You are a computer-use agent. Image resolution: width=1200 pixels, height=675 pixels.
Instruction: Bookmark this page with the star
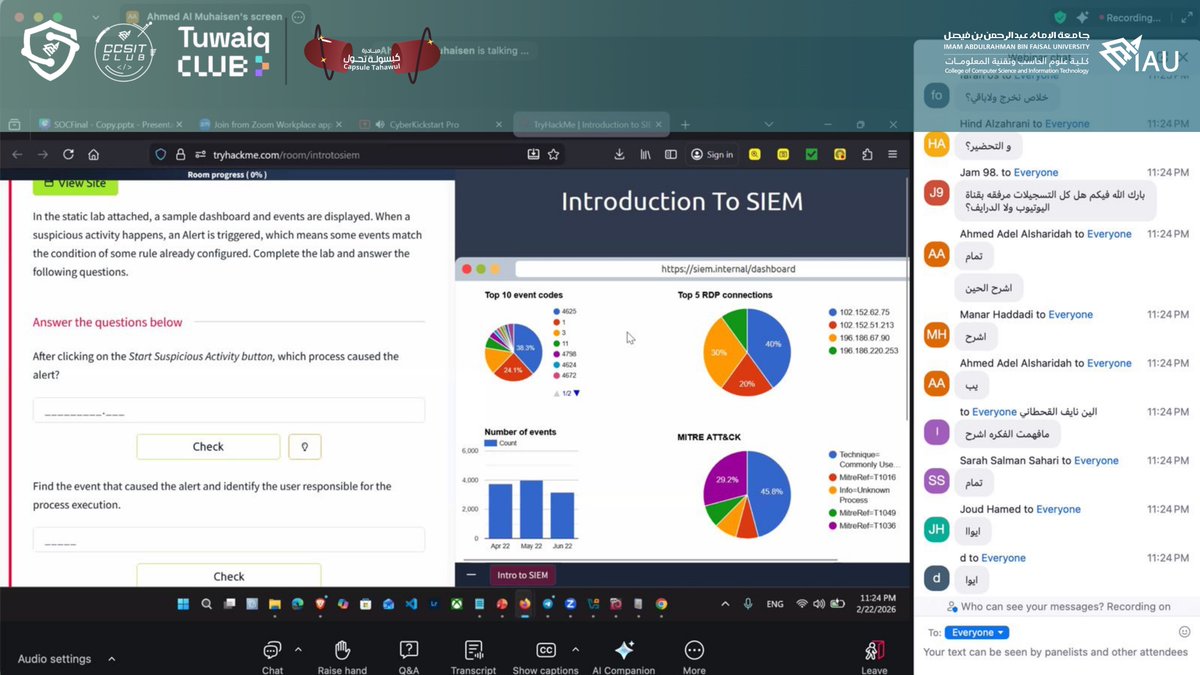tap(553, 154)
